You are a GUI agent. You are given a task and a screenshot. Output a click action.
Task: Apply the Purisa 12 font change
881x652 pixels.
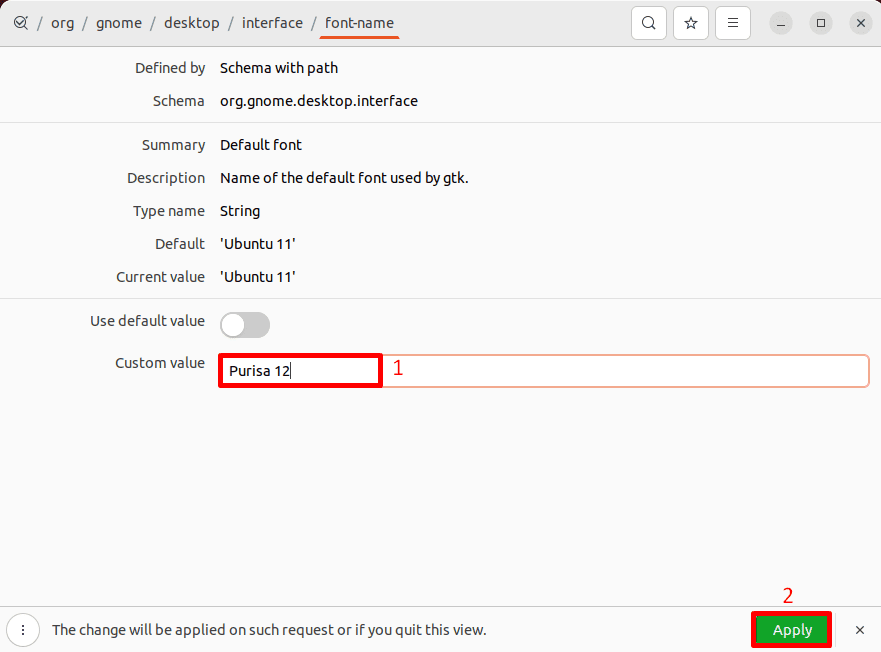pos(791,630)
